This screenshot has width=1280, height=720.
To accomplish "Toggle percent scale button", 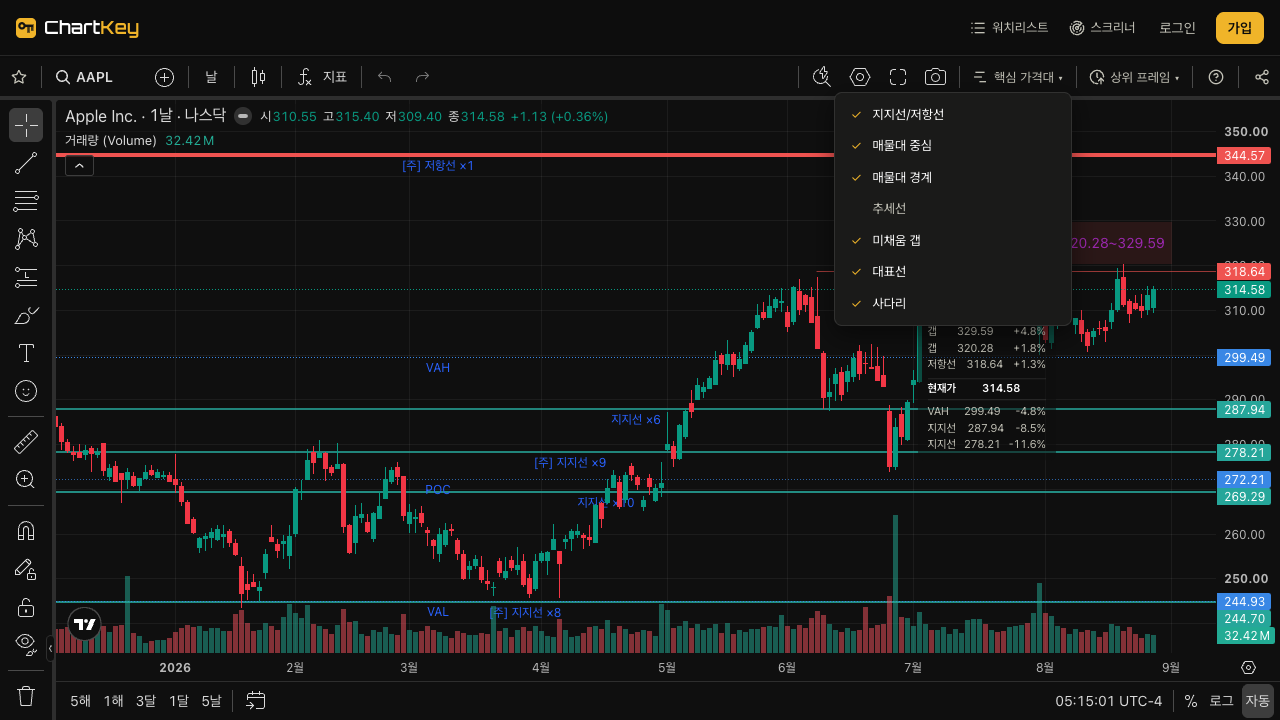I will click(1191, 701).
